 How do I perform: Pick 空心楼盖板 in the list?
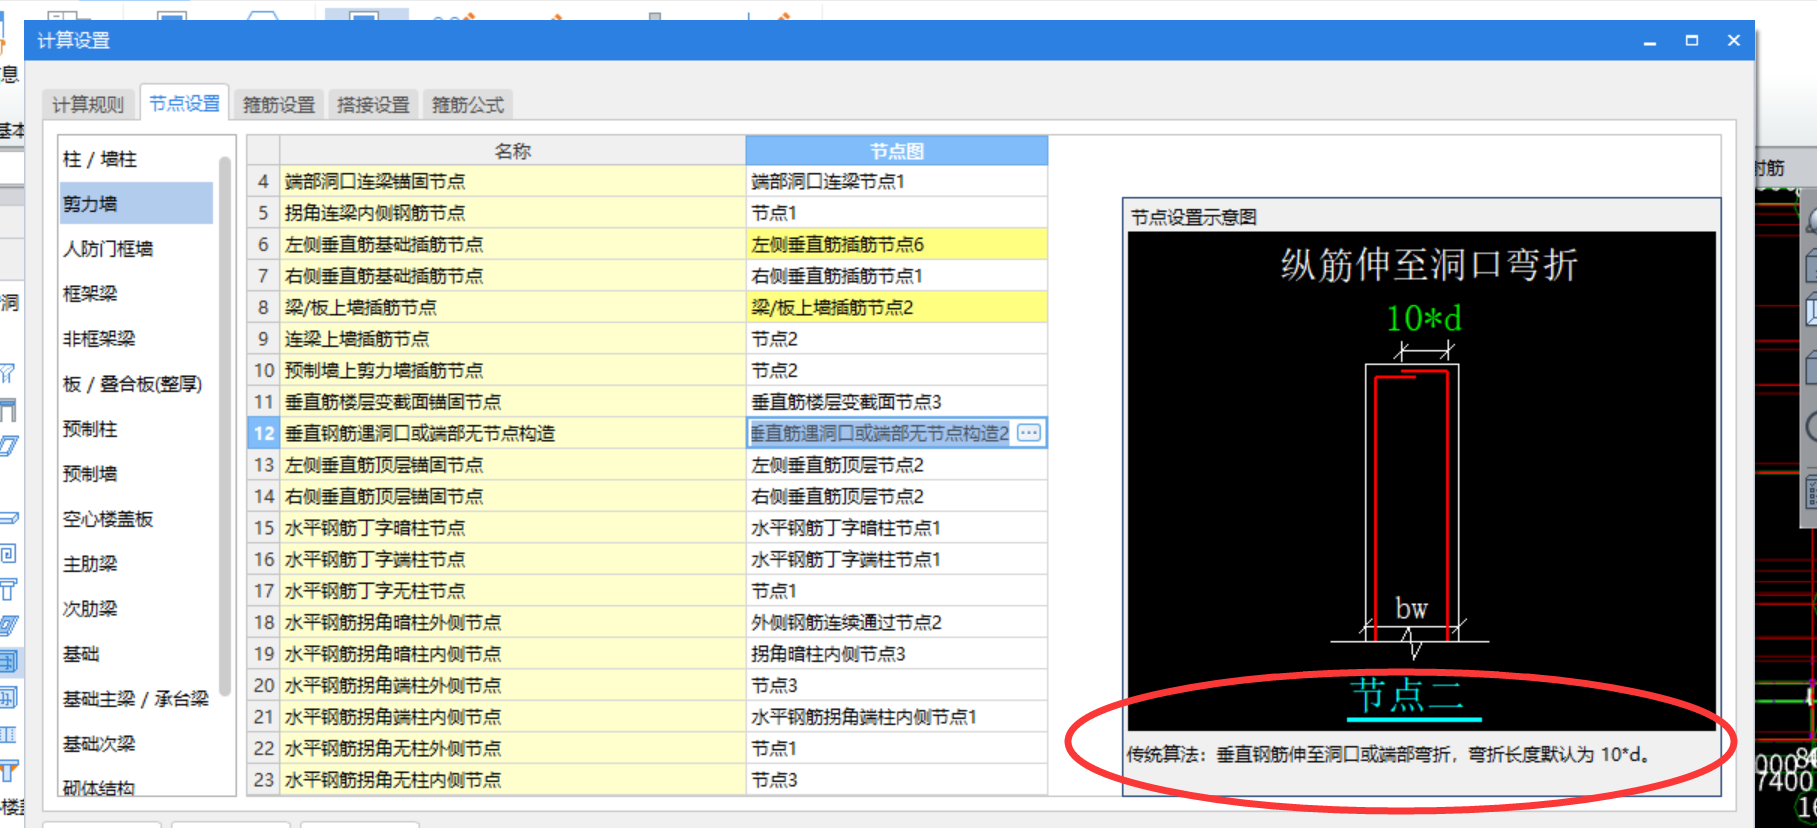136,519
